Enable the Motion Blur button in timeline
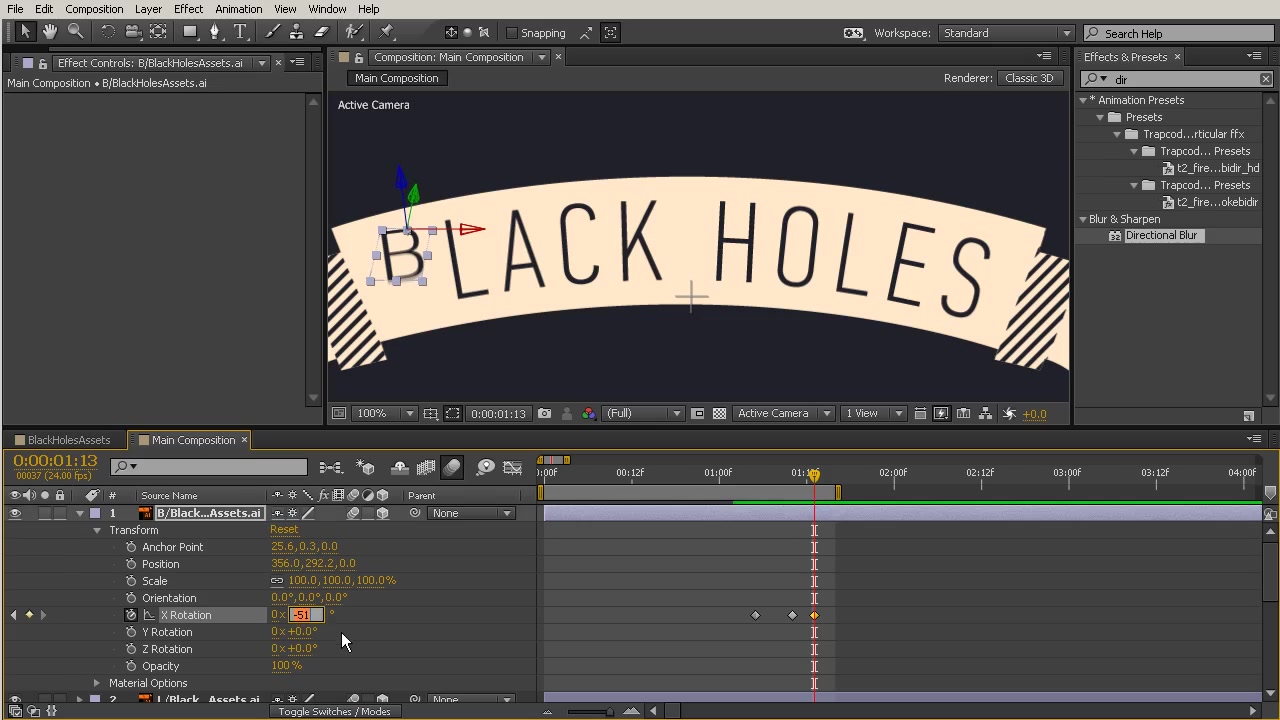The width and height of the screenshot is (1280, 720). [x=452, y=467]
